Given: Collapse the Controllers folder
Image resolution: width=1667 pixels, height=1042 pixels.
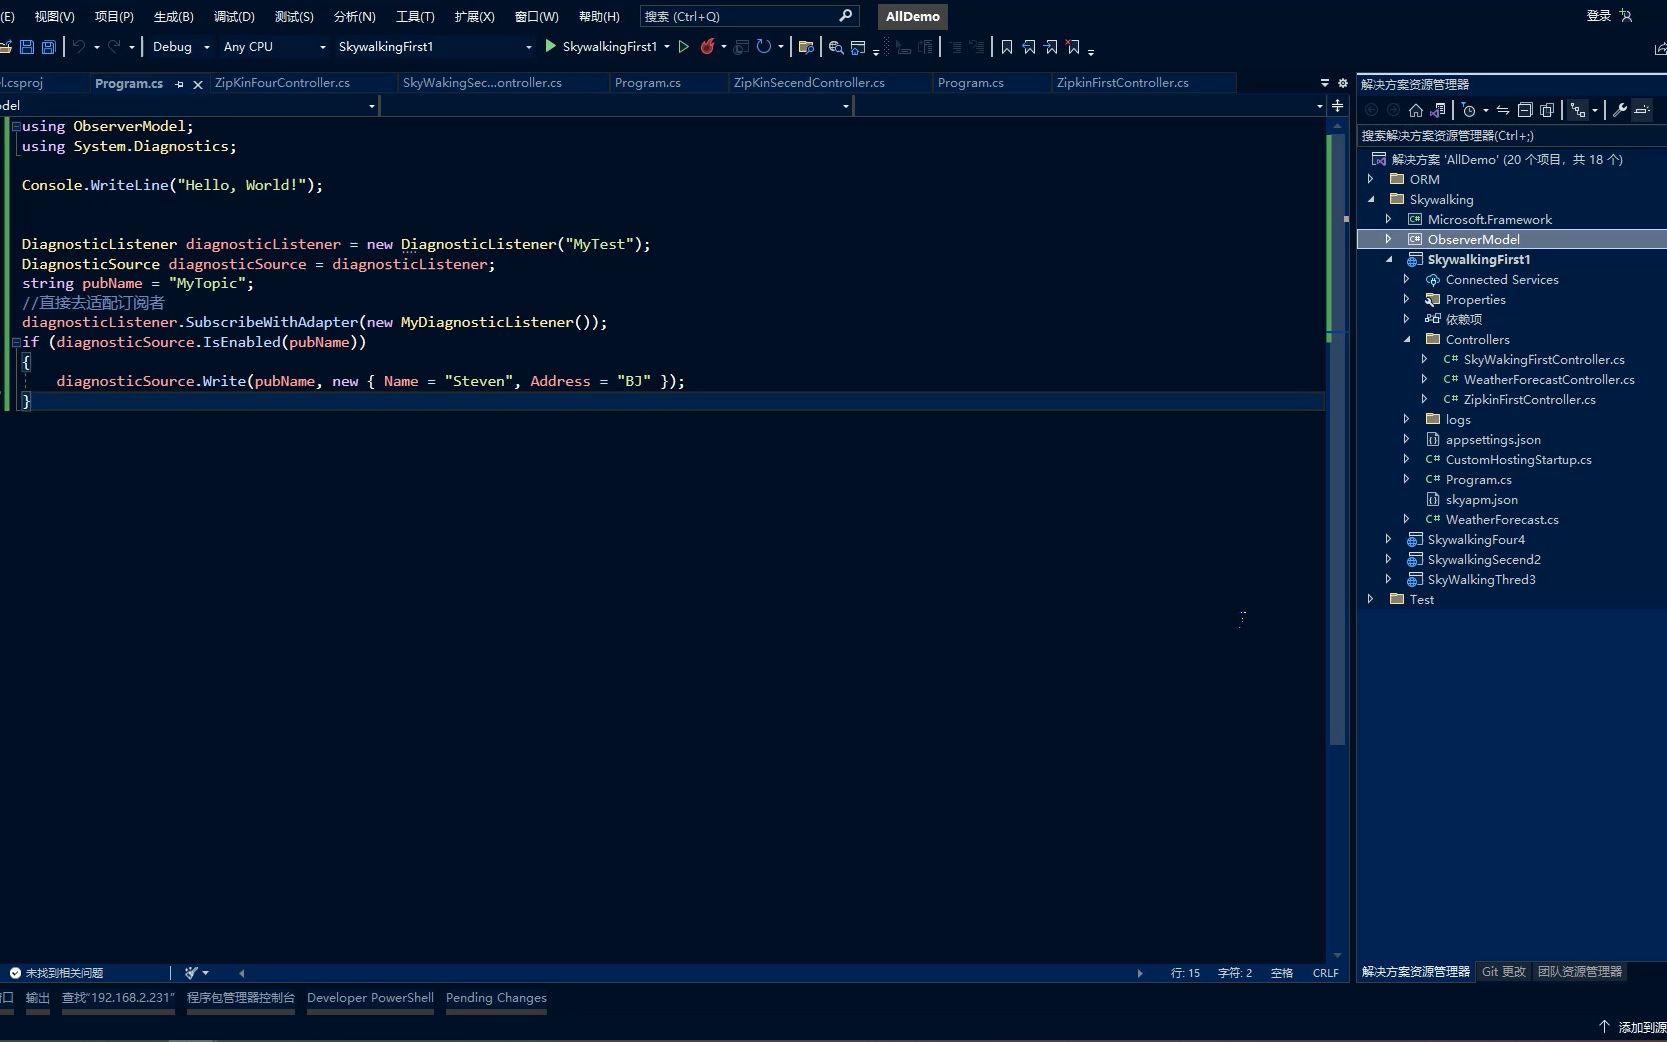Looking at the screenshot, I should tap(1407, 339).
